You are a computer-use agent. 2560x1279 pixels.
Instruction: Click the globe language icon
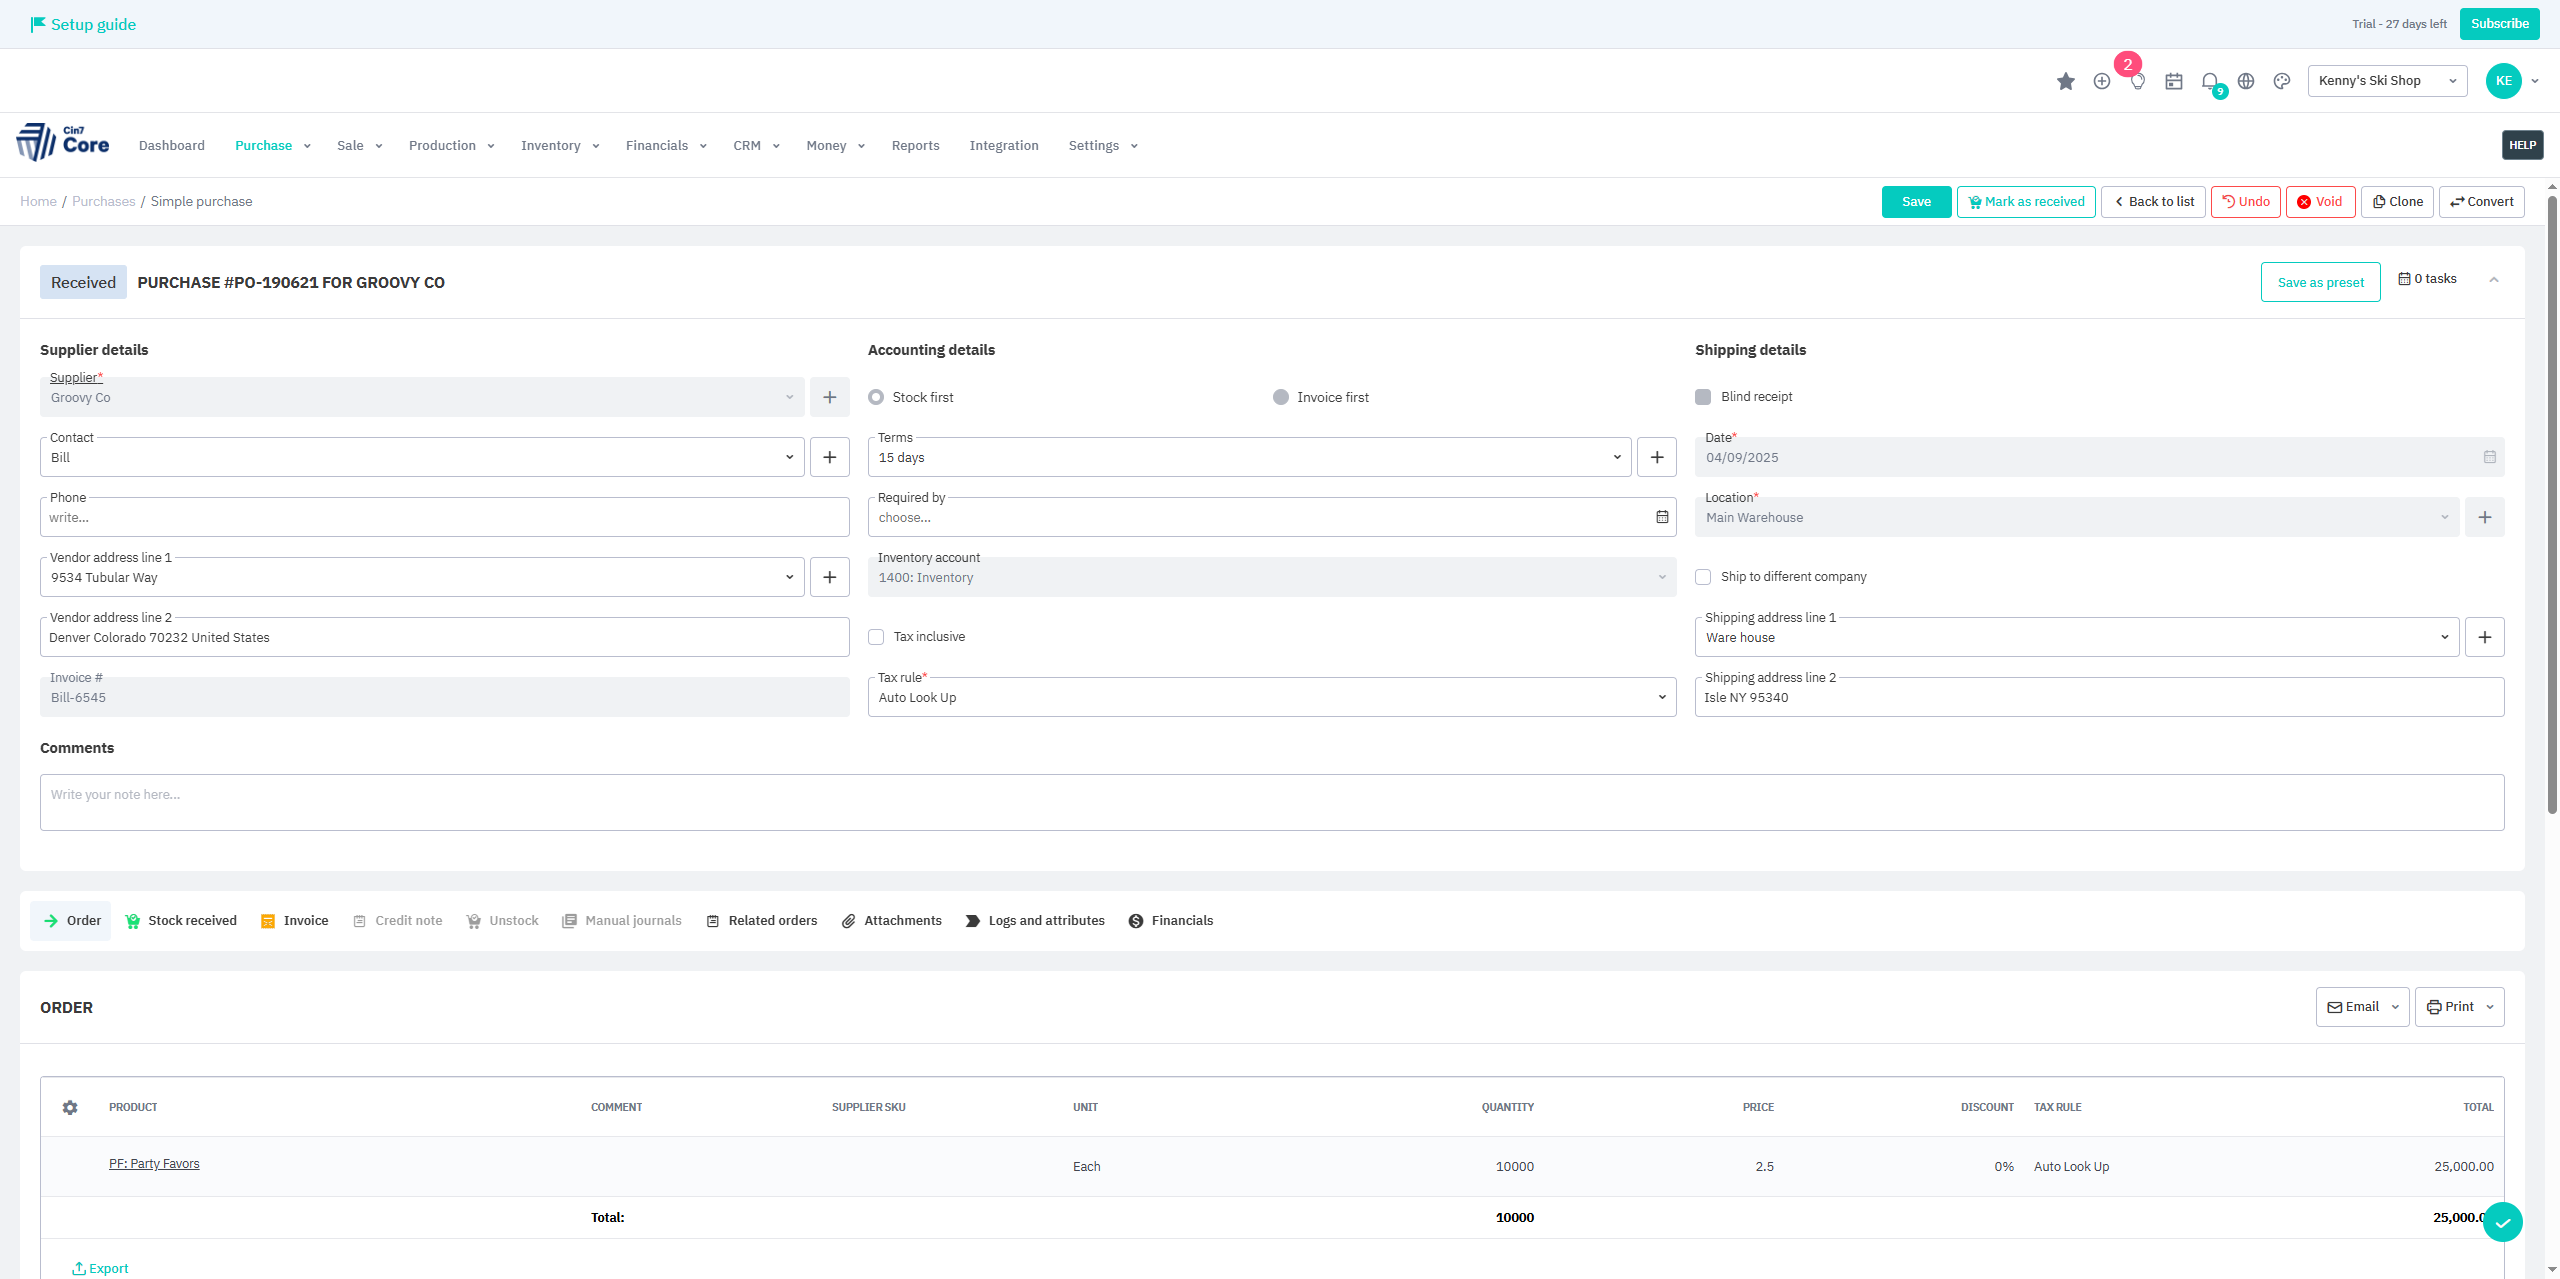[x=2246, y=81]
